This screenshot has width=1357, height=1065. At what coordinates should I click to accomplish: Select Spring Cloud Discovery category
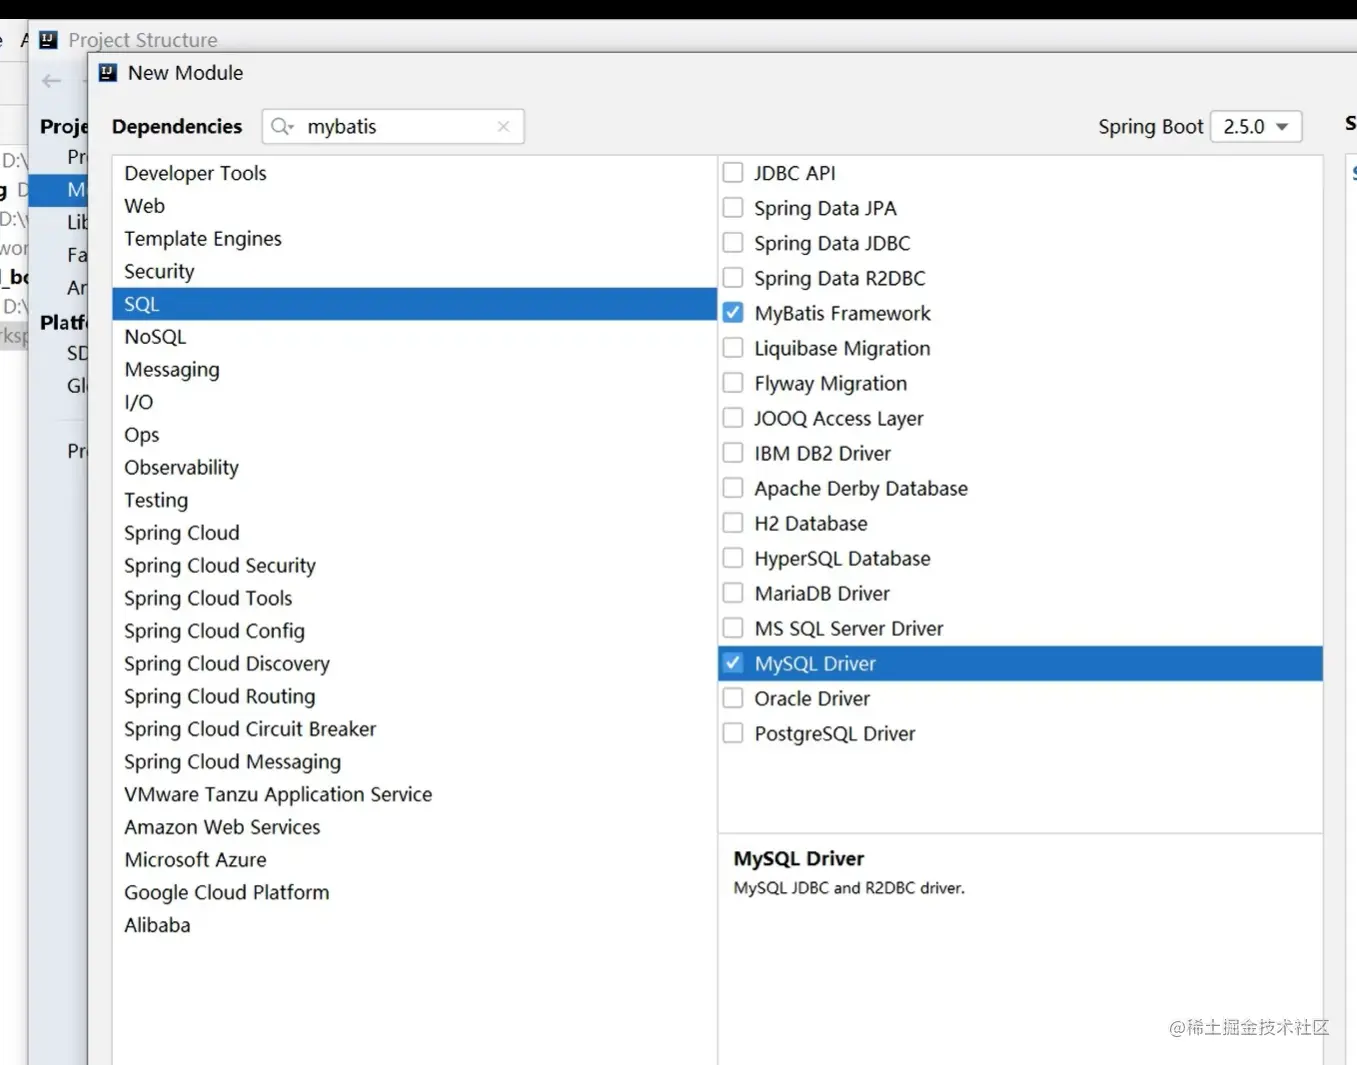[x=415, y=664]
